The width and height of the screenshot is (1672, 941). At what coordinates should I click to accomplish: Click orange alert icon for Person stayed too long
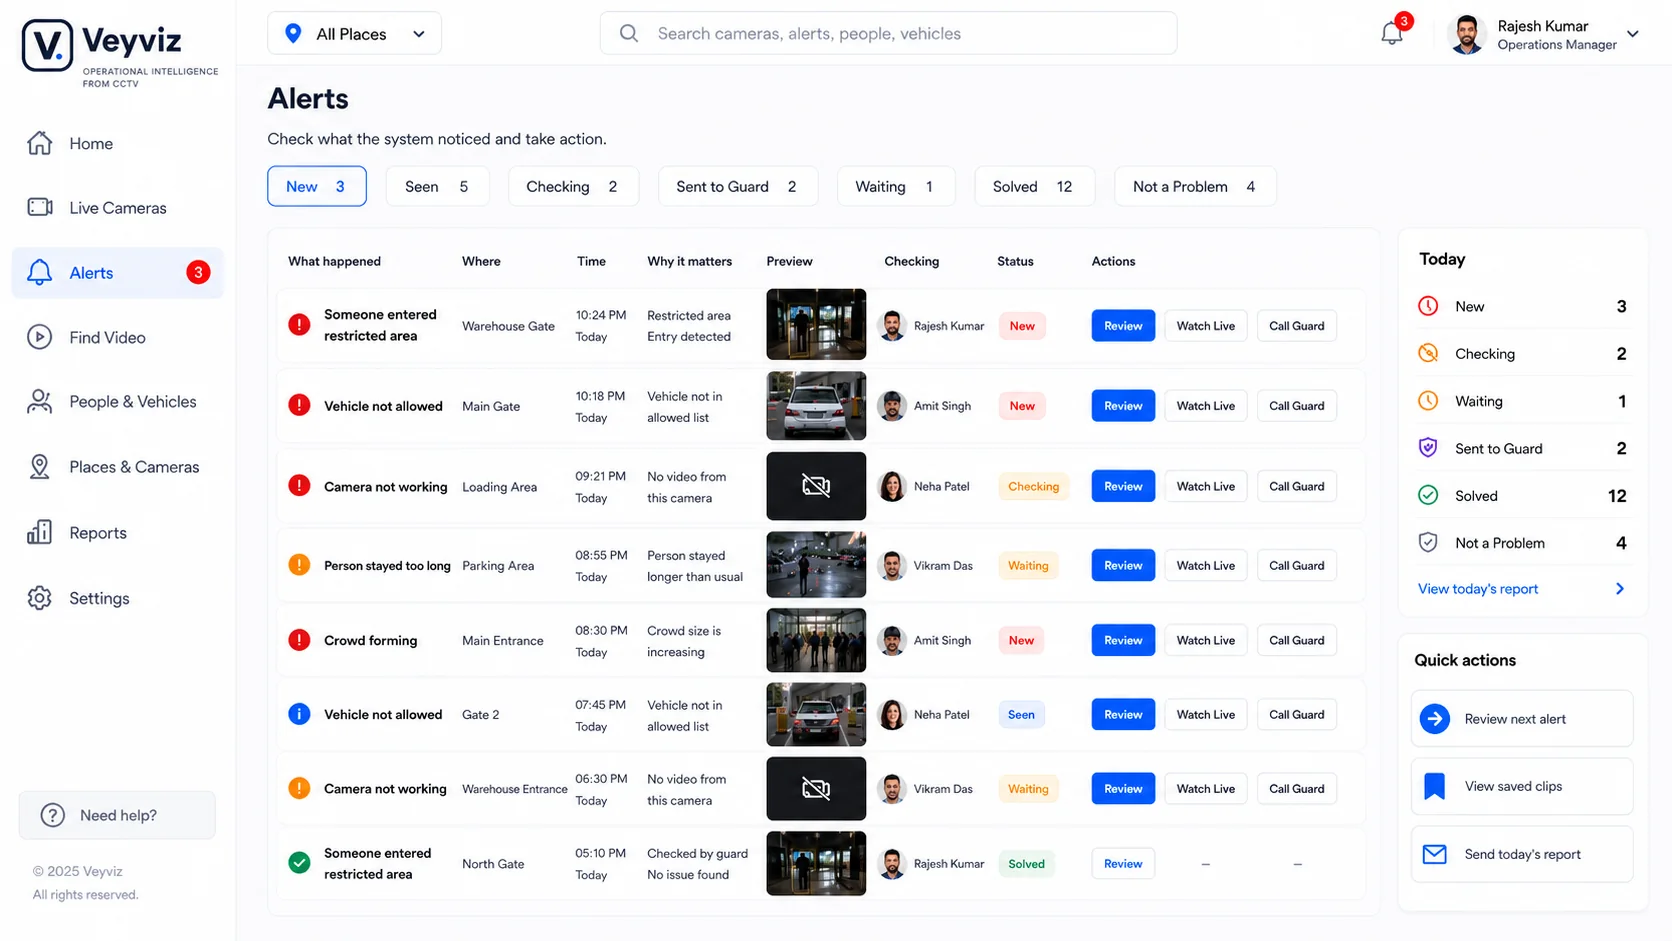(x=299, y=565)
